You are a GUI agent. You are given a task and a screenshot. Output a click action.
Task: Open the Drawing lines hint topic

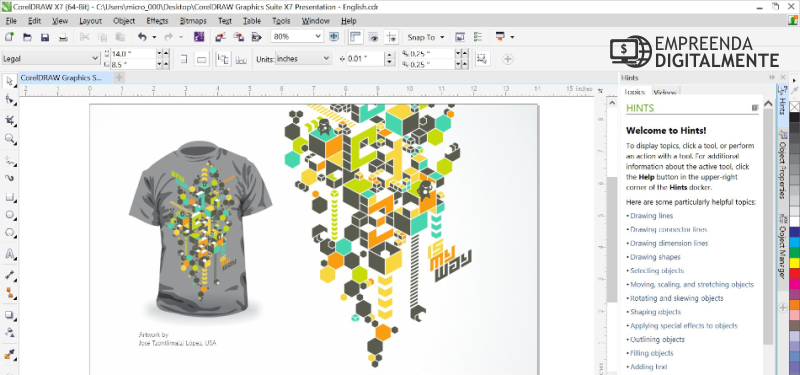tap(652, 216)
